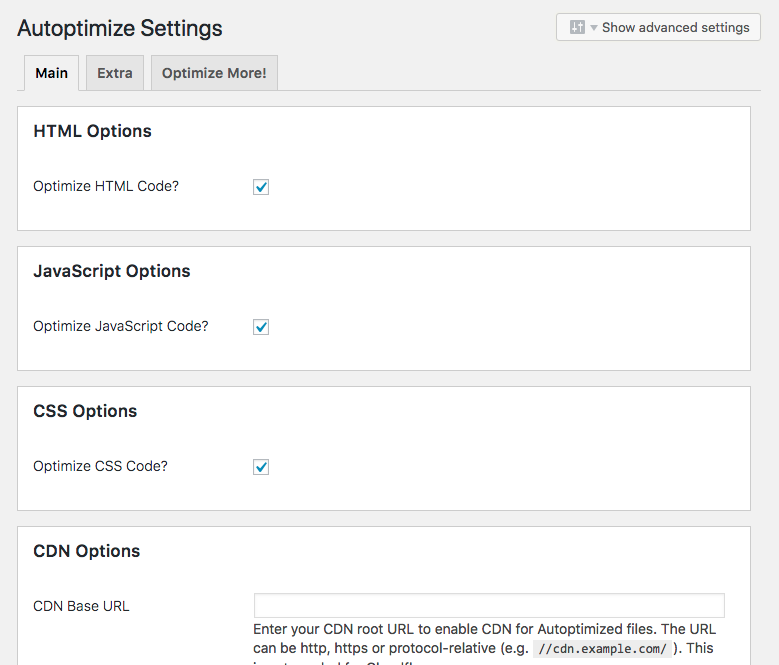Click the JavaScript Options heading
Screen dimensions: 779x665
pyautogui.click(x=112, y=271)
